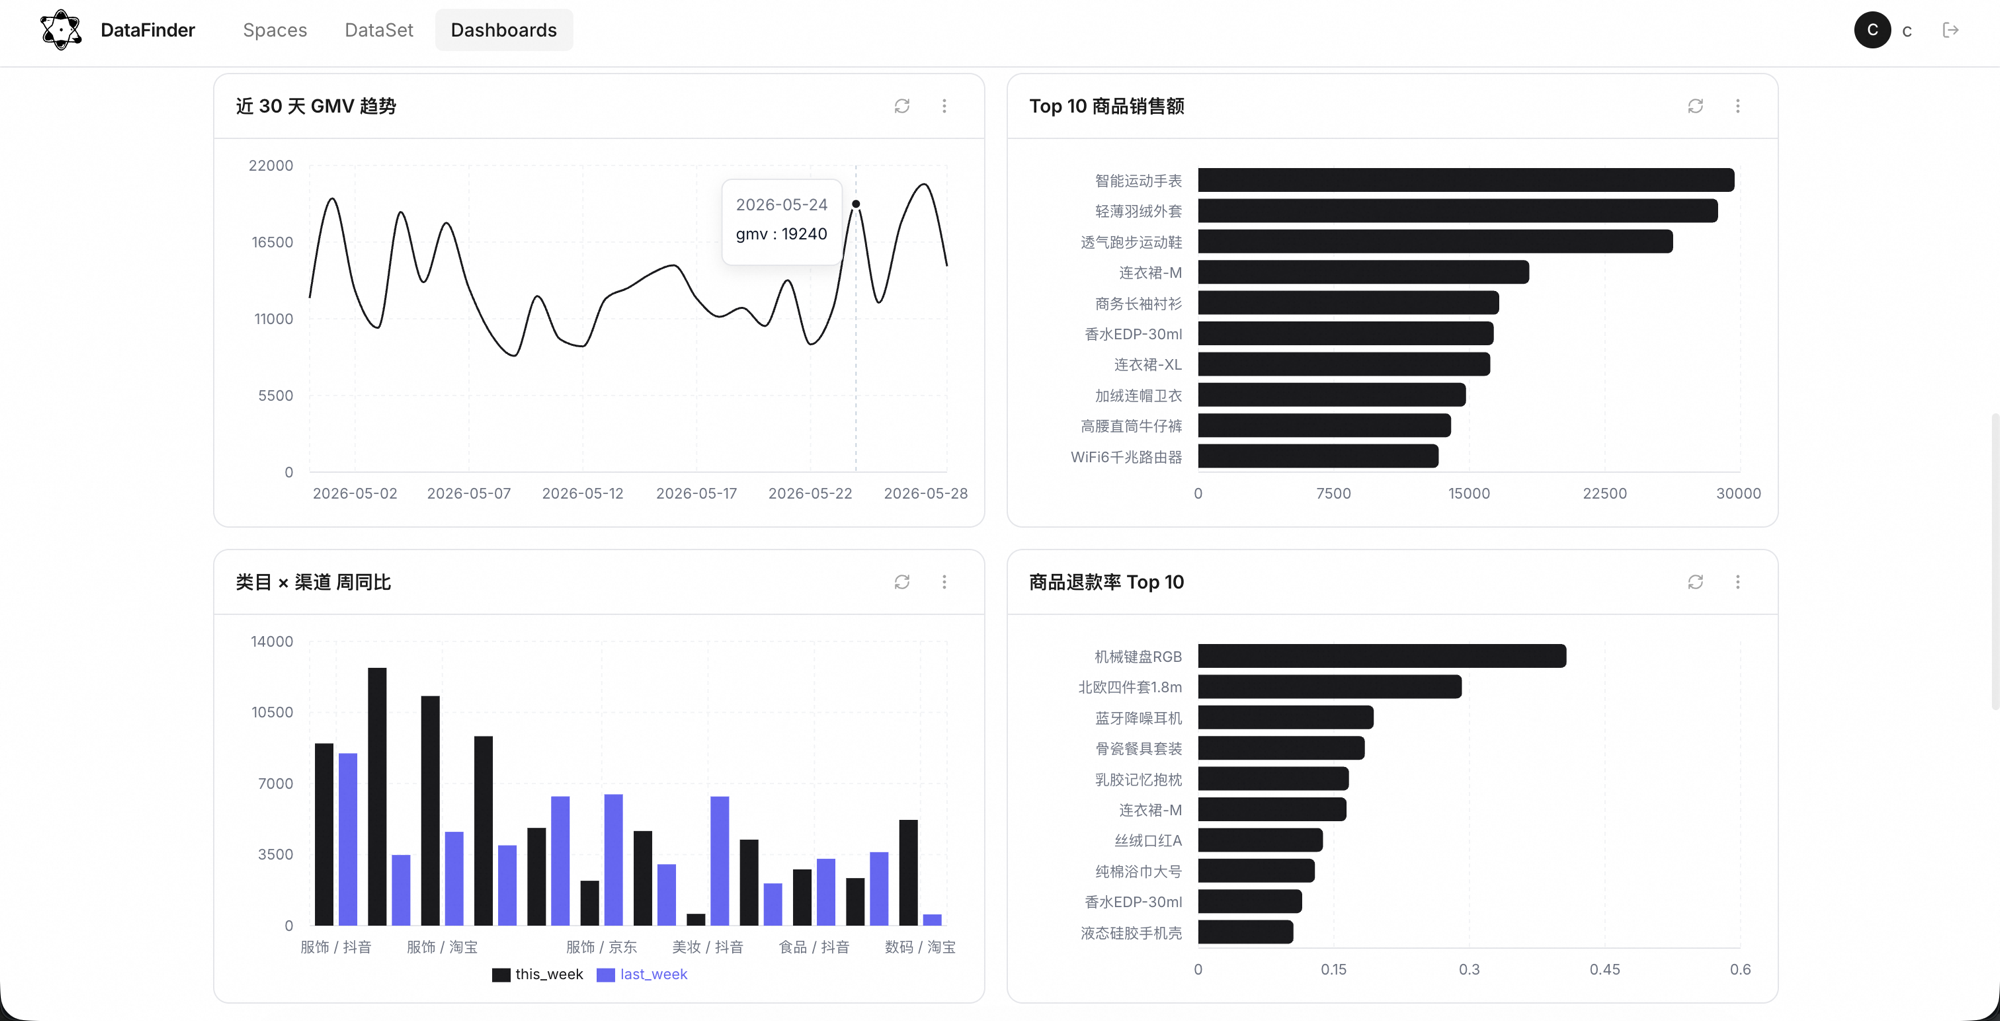2000x1021 pixels.
Task: Click the 连衣裙-XL label
Action: pyautogui.click(x=1148, y=365)
